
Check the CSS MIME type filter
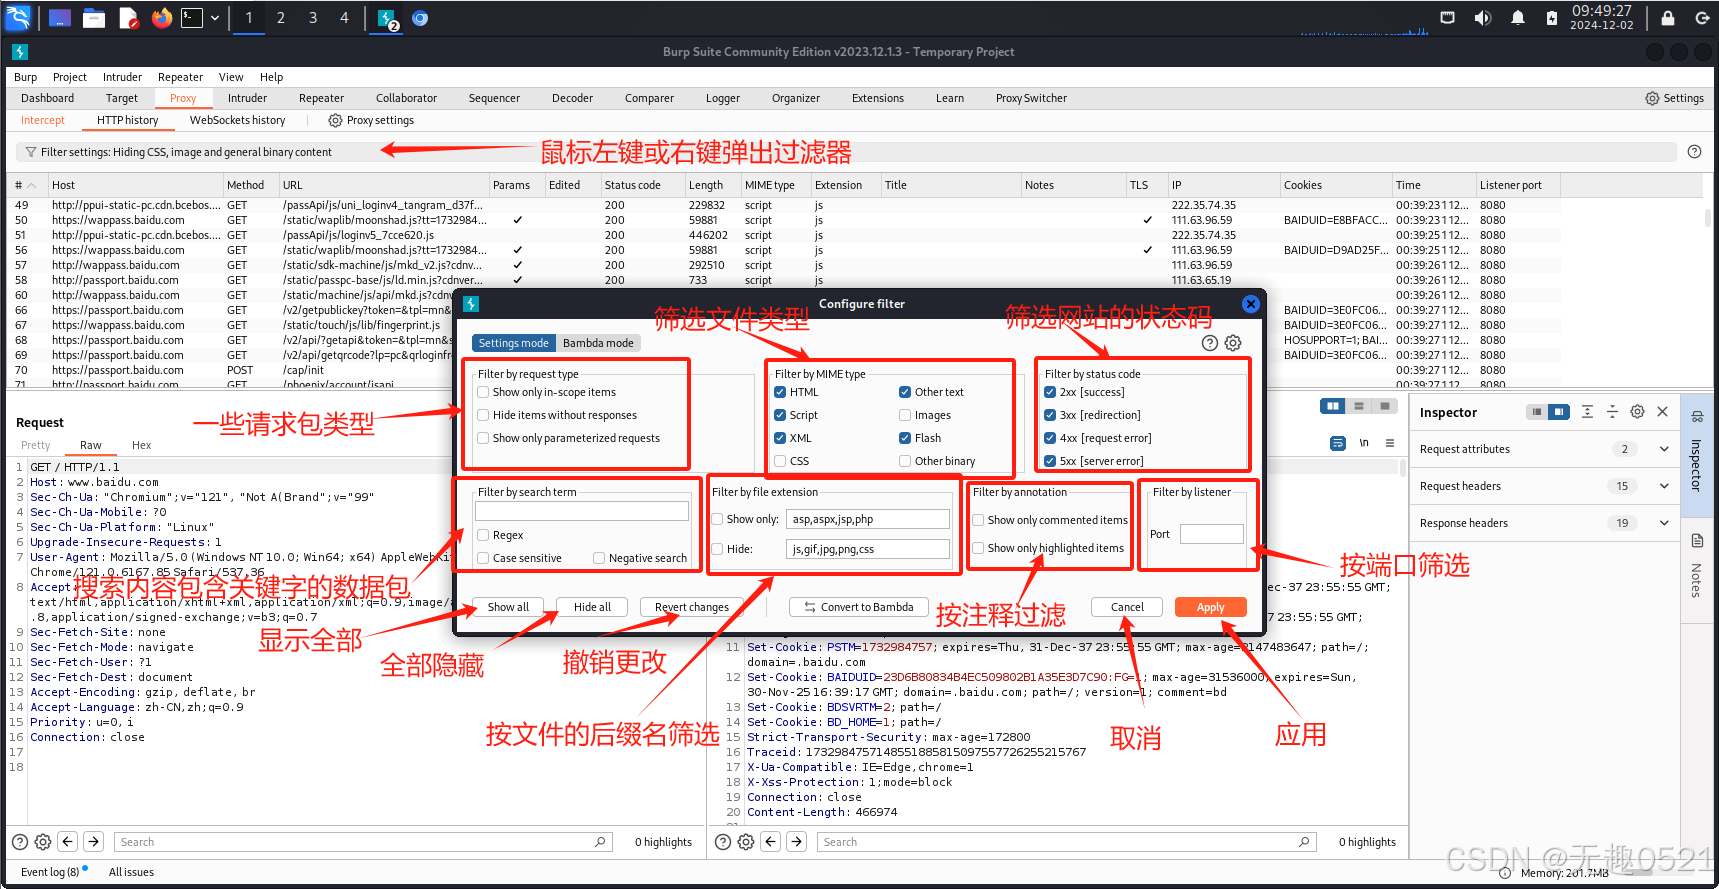[780, 461]
